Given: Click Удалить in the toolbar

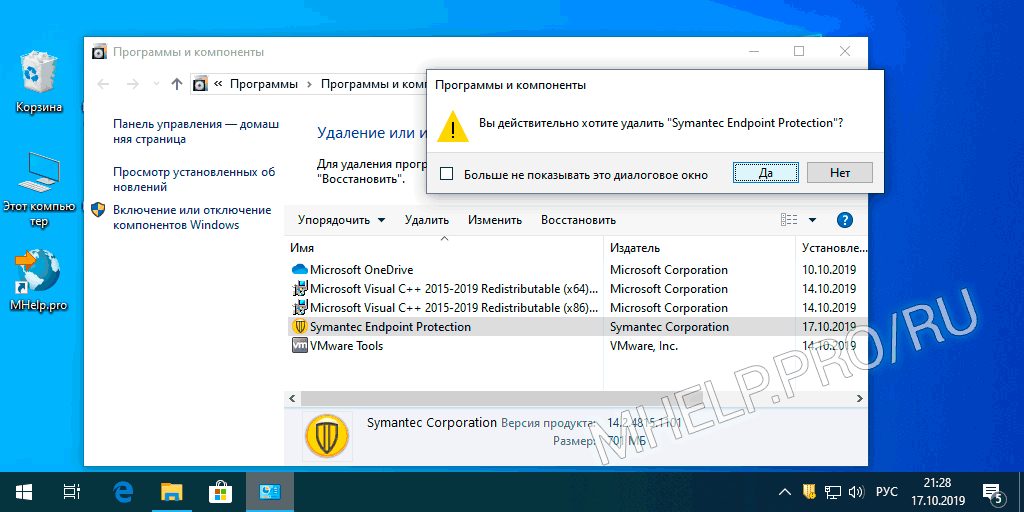Looking at the screenshot, I should tap(426, 220).
